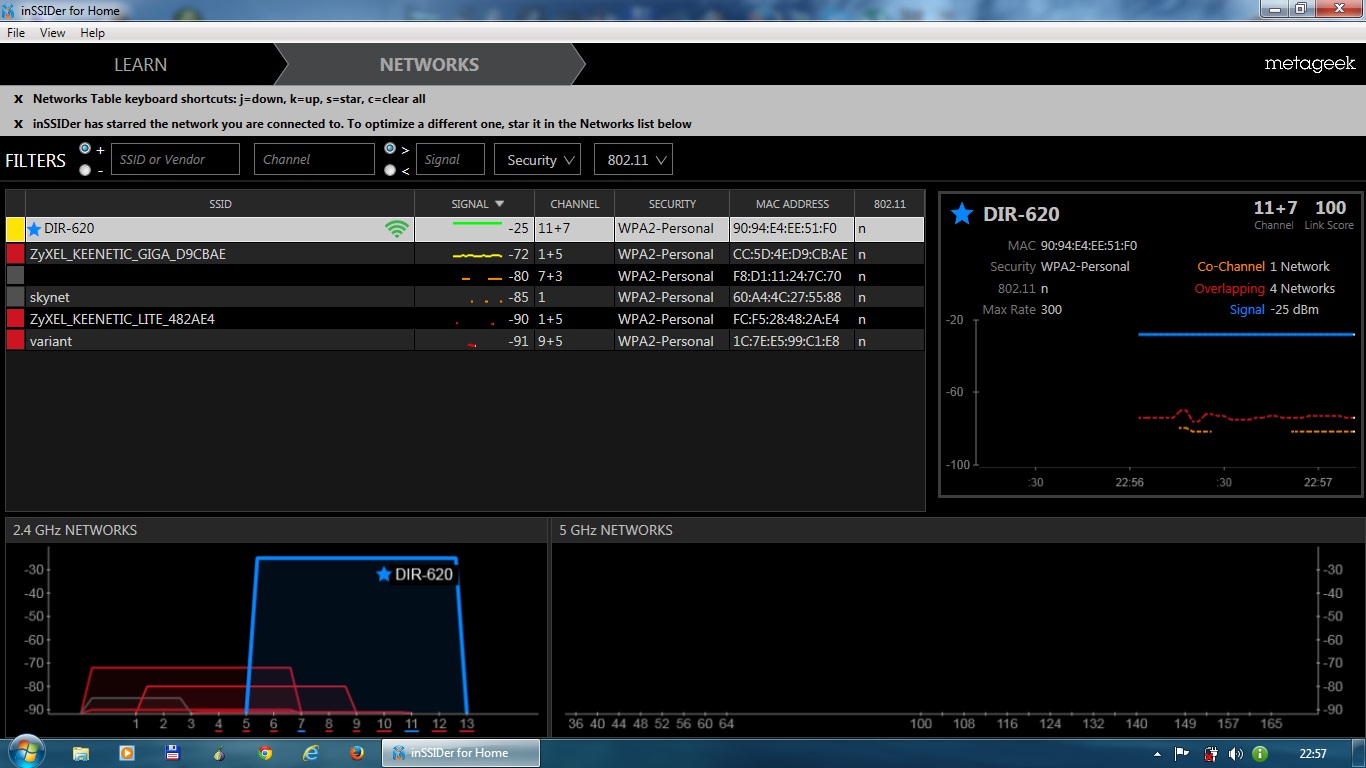Select the ZyXEL_KEENETIC_GIGA_D9CBAE network row
The image size is (1366, 768).
click(x=465, y=254)
